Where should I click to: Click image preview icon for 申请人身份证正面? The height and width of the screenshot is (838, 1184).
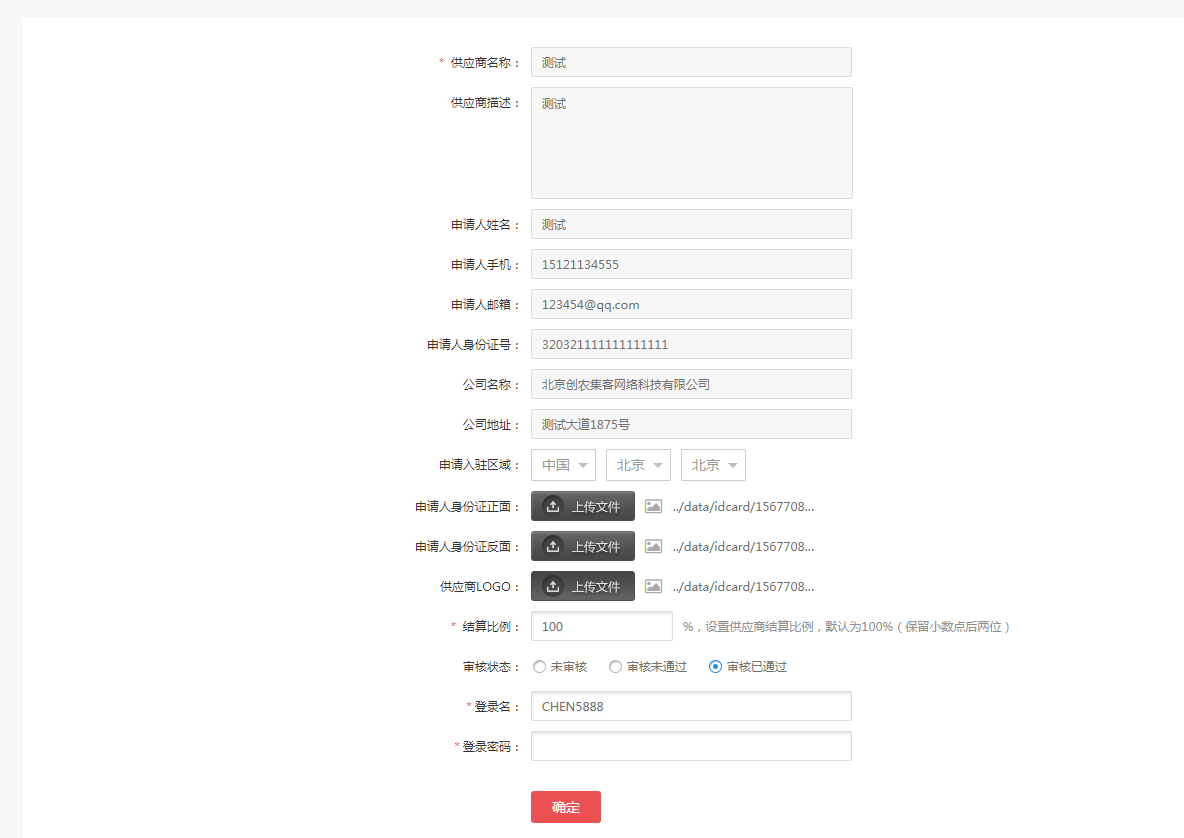click(x=653, y=507)
